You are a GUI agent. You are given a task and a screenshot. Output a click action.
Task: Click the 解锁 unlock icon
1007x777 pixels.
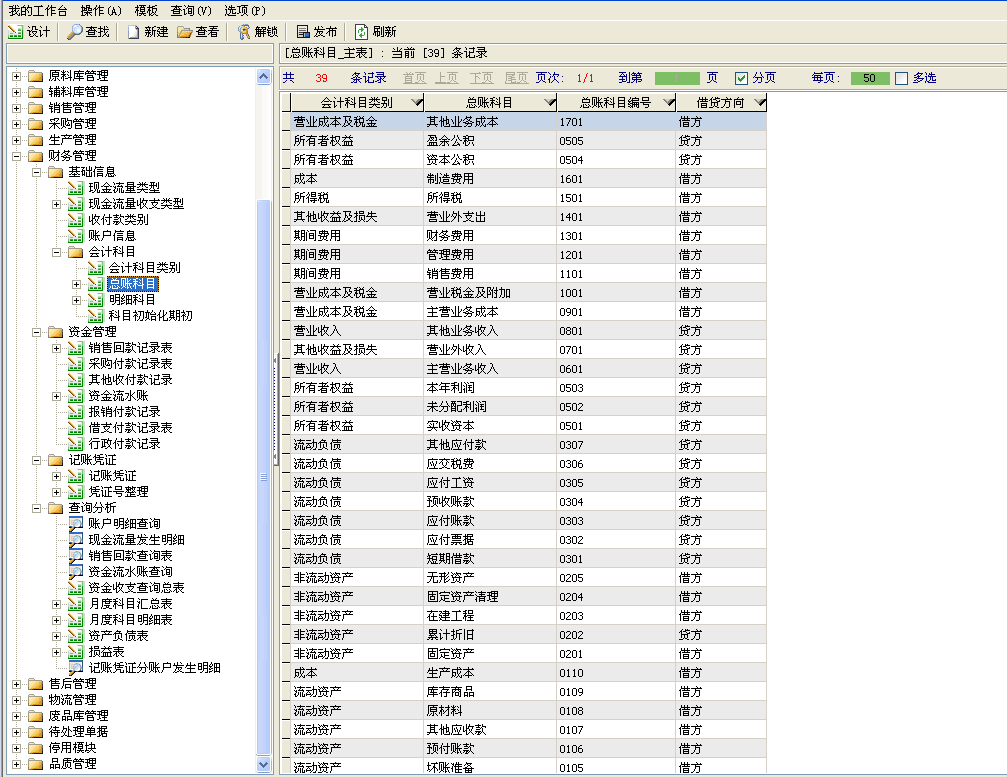click(x=244, y=31)
